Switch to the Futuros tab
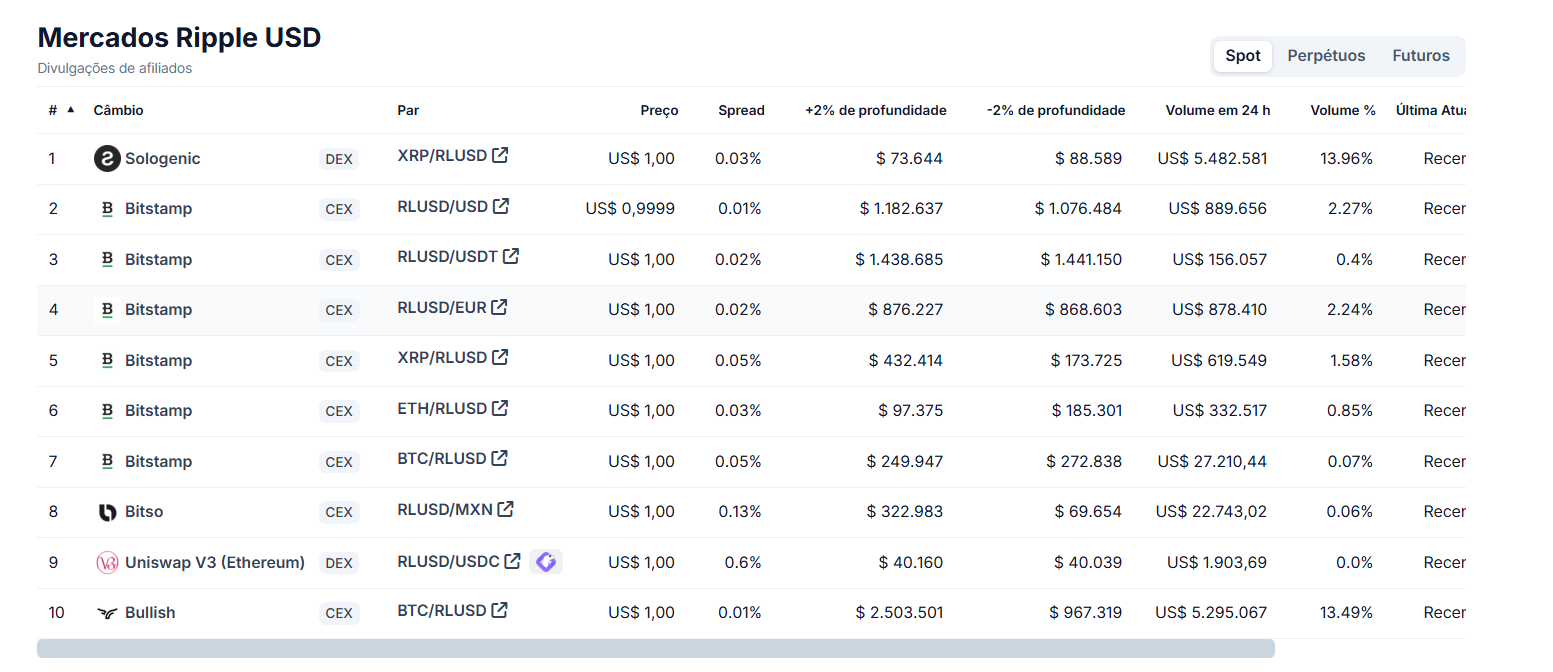The image size is (1553, 672). (1421, 56)
